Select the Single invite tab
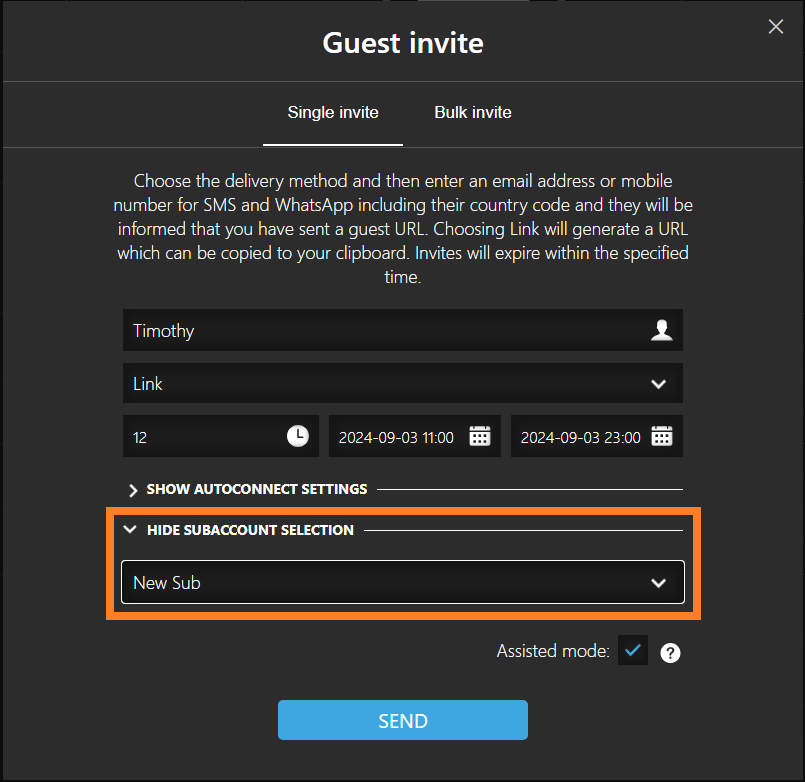The image size is (805, 782). click(x=332, y=113)
